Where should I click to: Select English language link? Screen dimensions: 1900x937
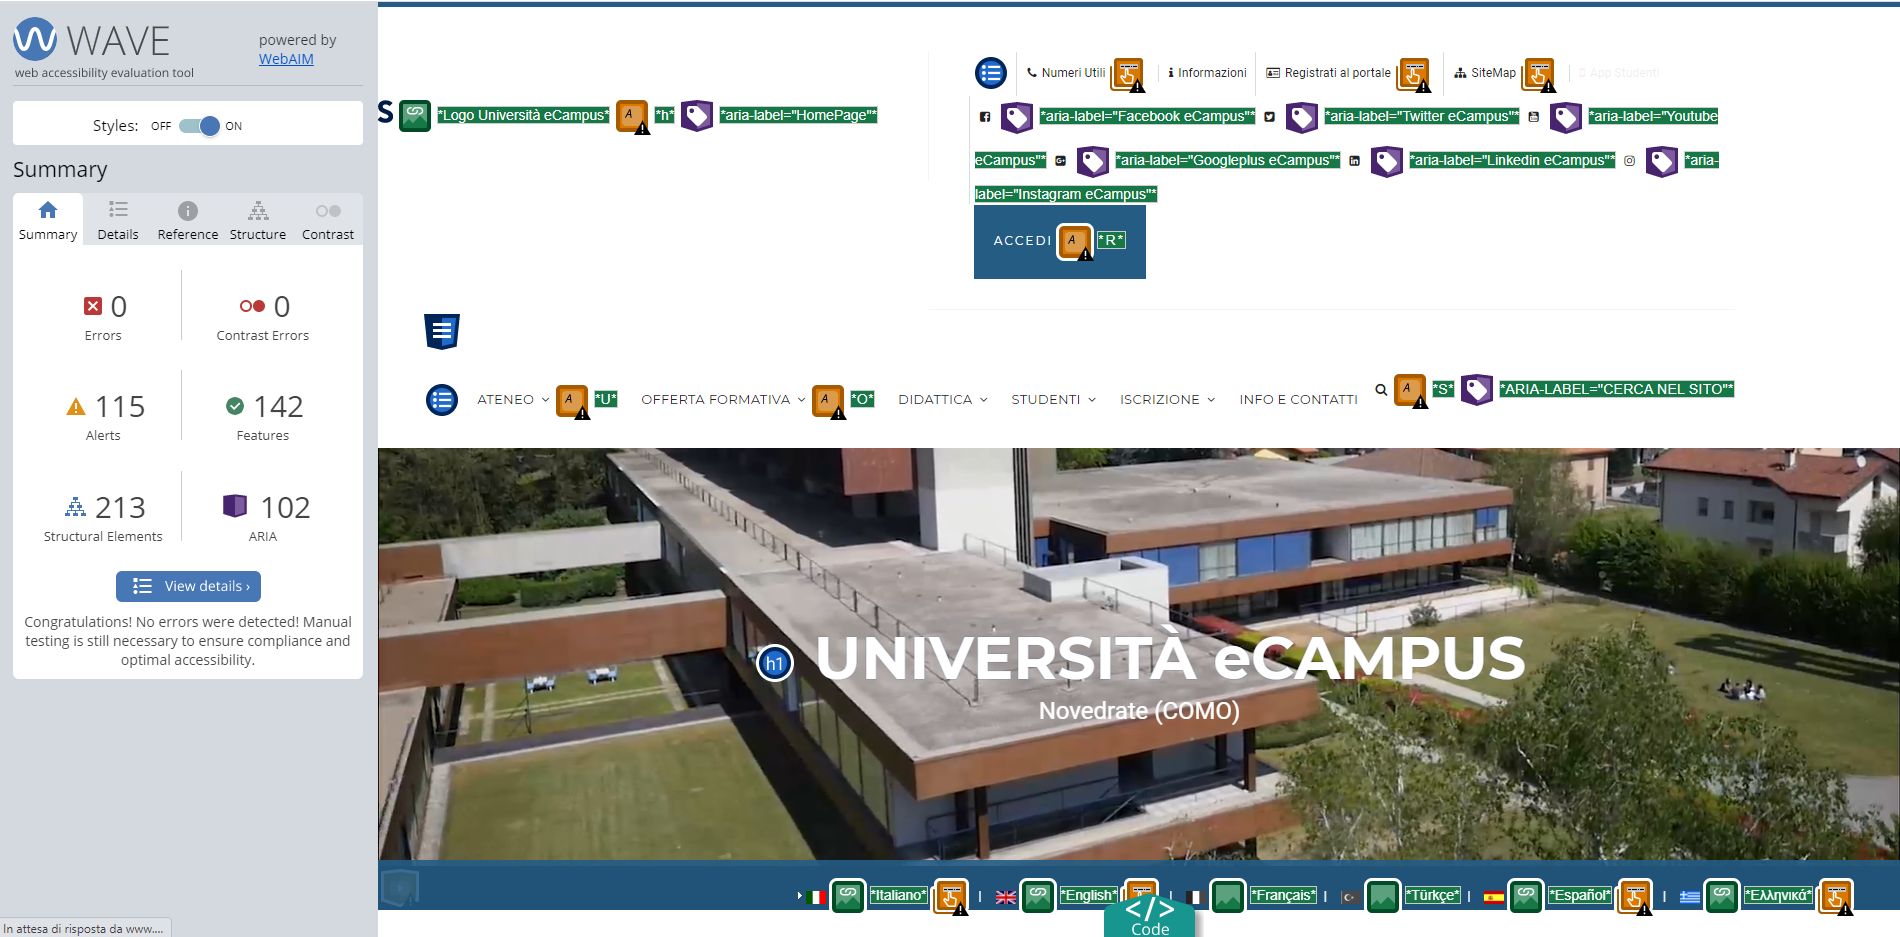pyautogui.click(x=1088, y=895)
